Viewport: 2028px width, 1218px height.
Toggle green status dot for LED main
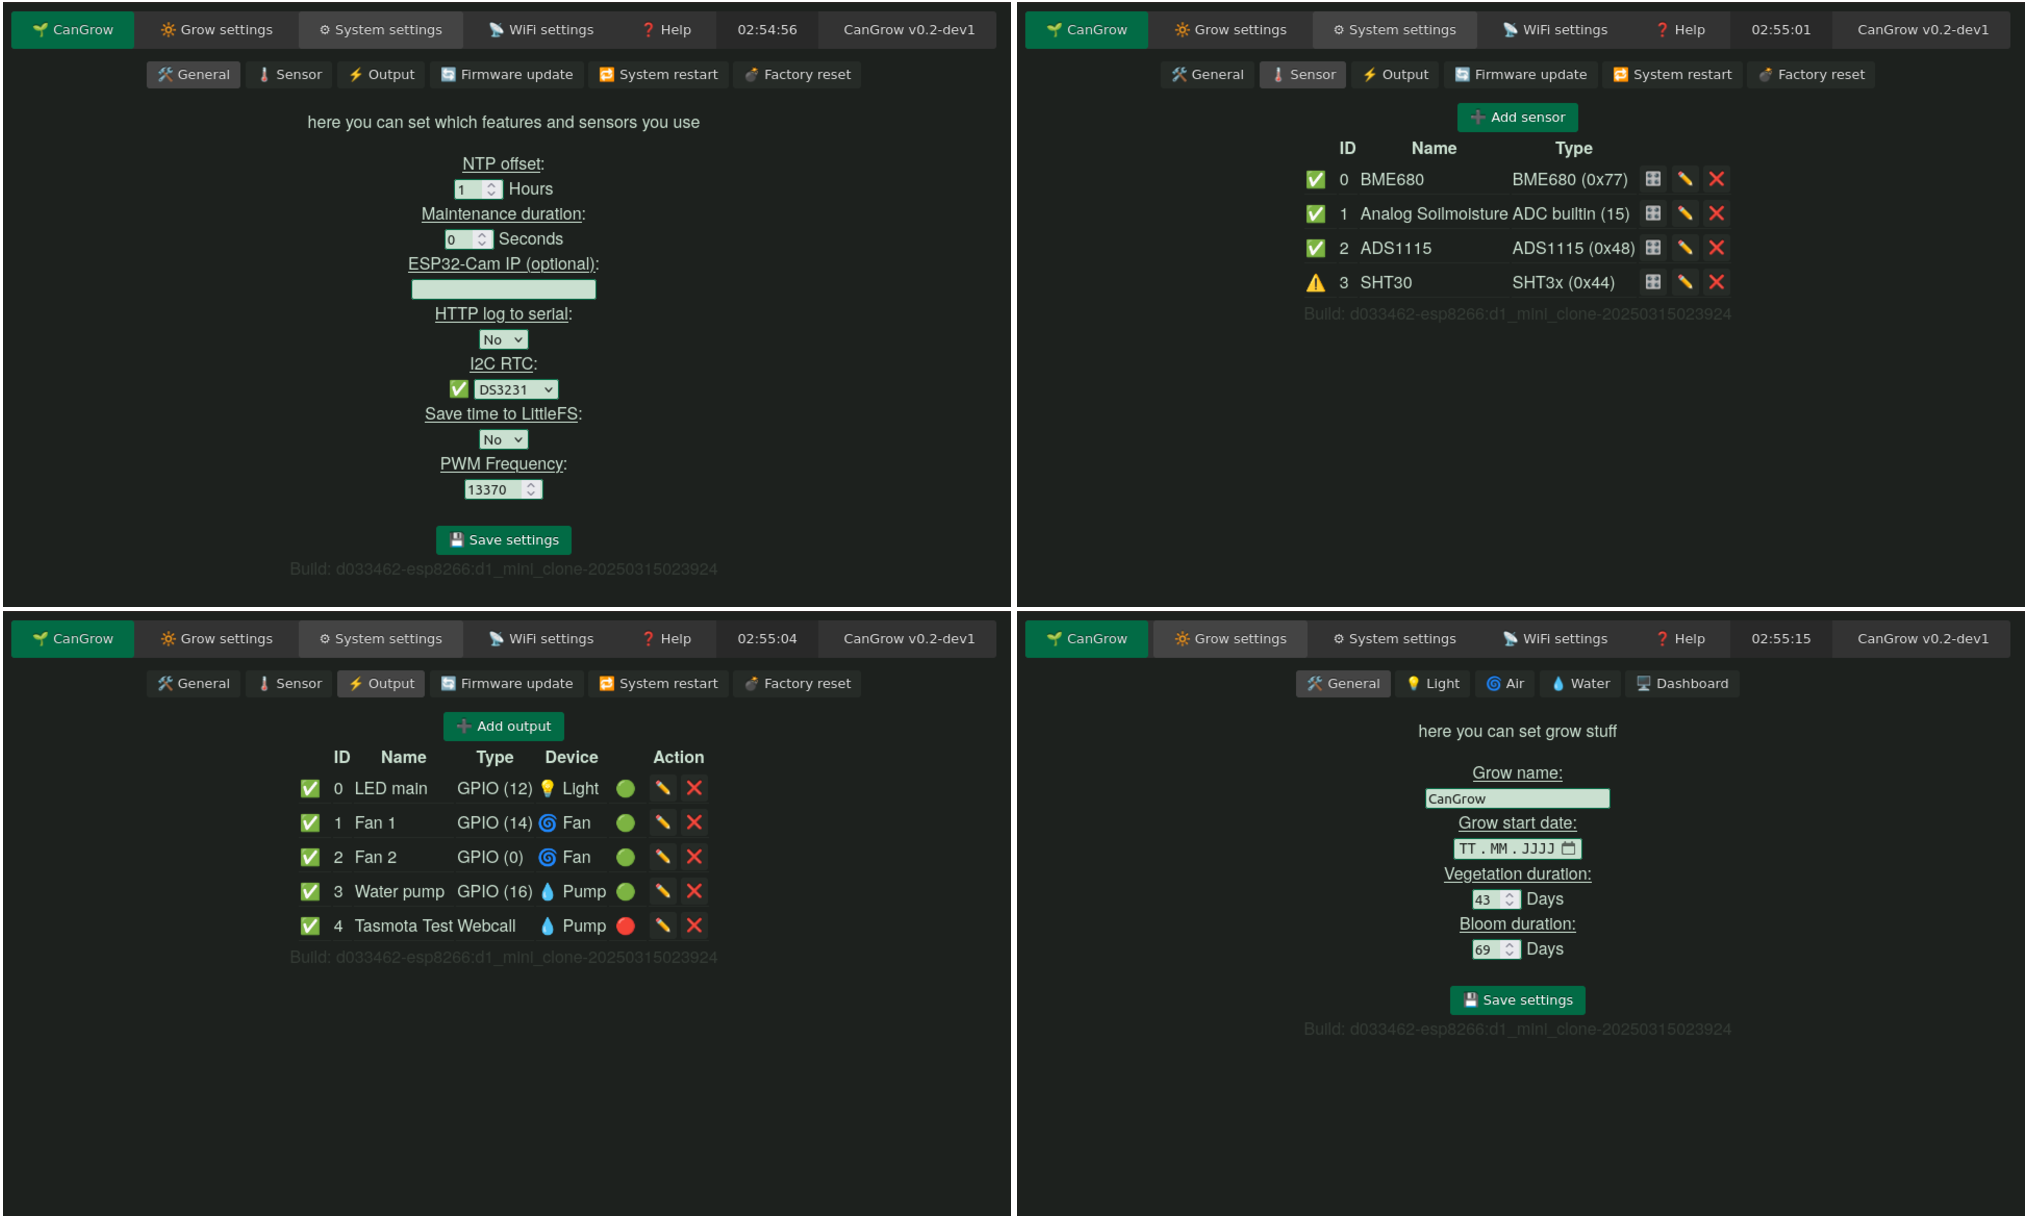pos(626,788)
